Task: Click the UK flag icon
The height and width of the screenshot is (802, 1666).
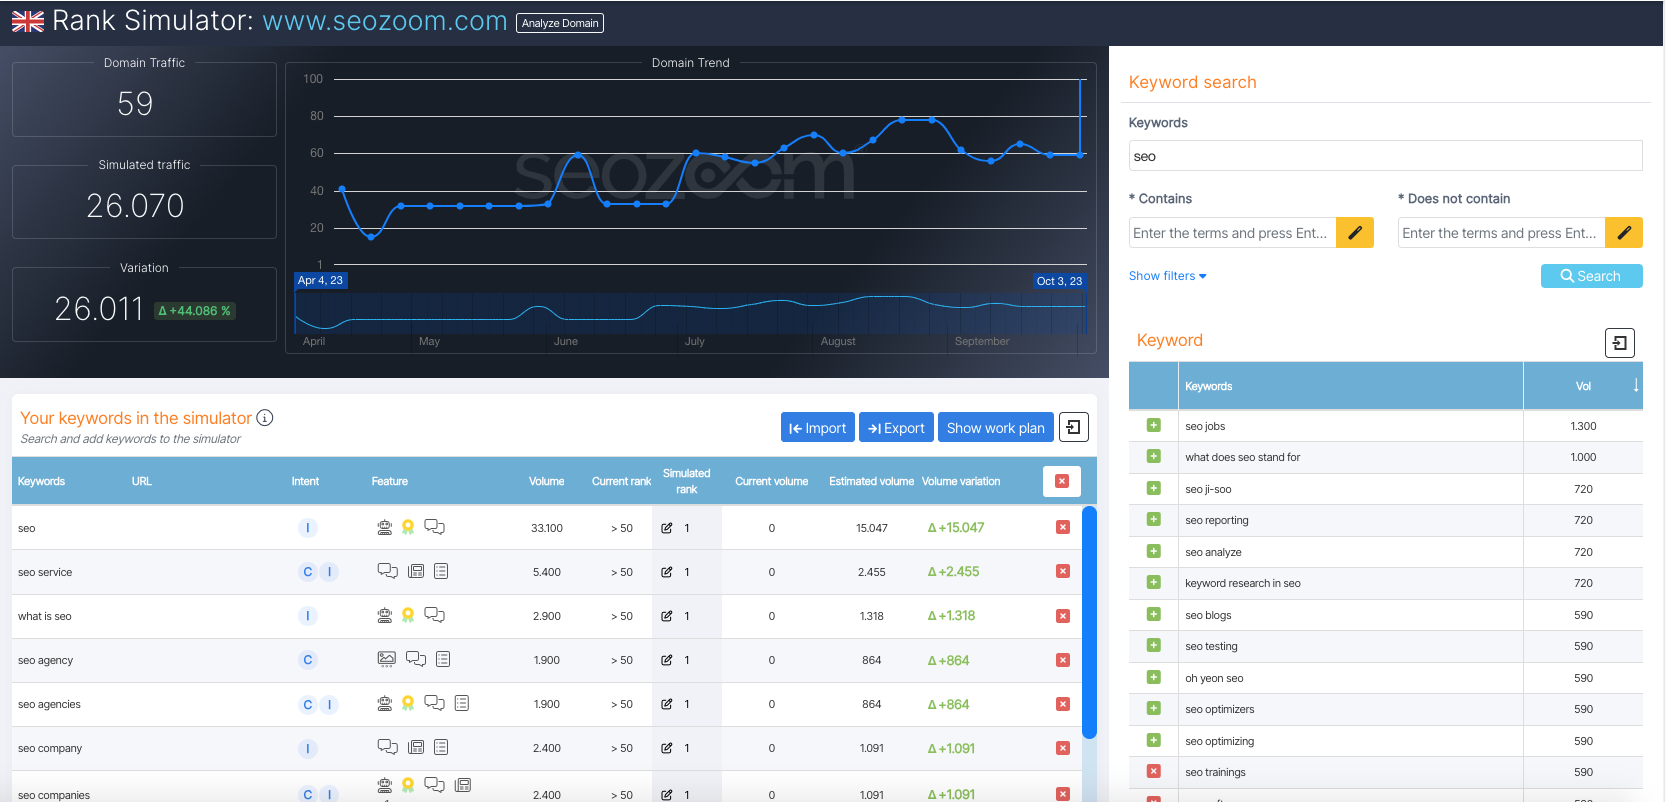Action: click(x=28, y=22)
